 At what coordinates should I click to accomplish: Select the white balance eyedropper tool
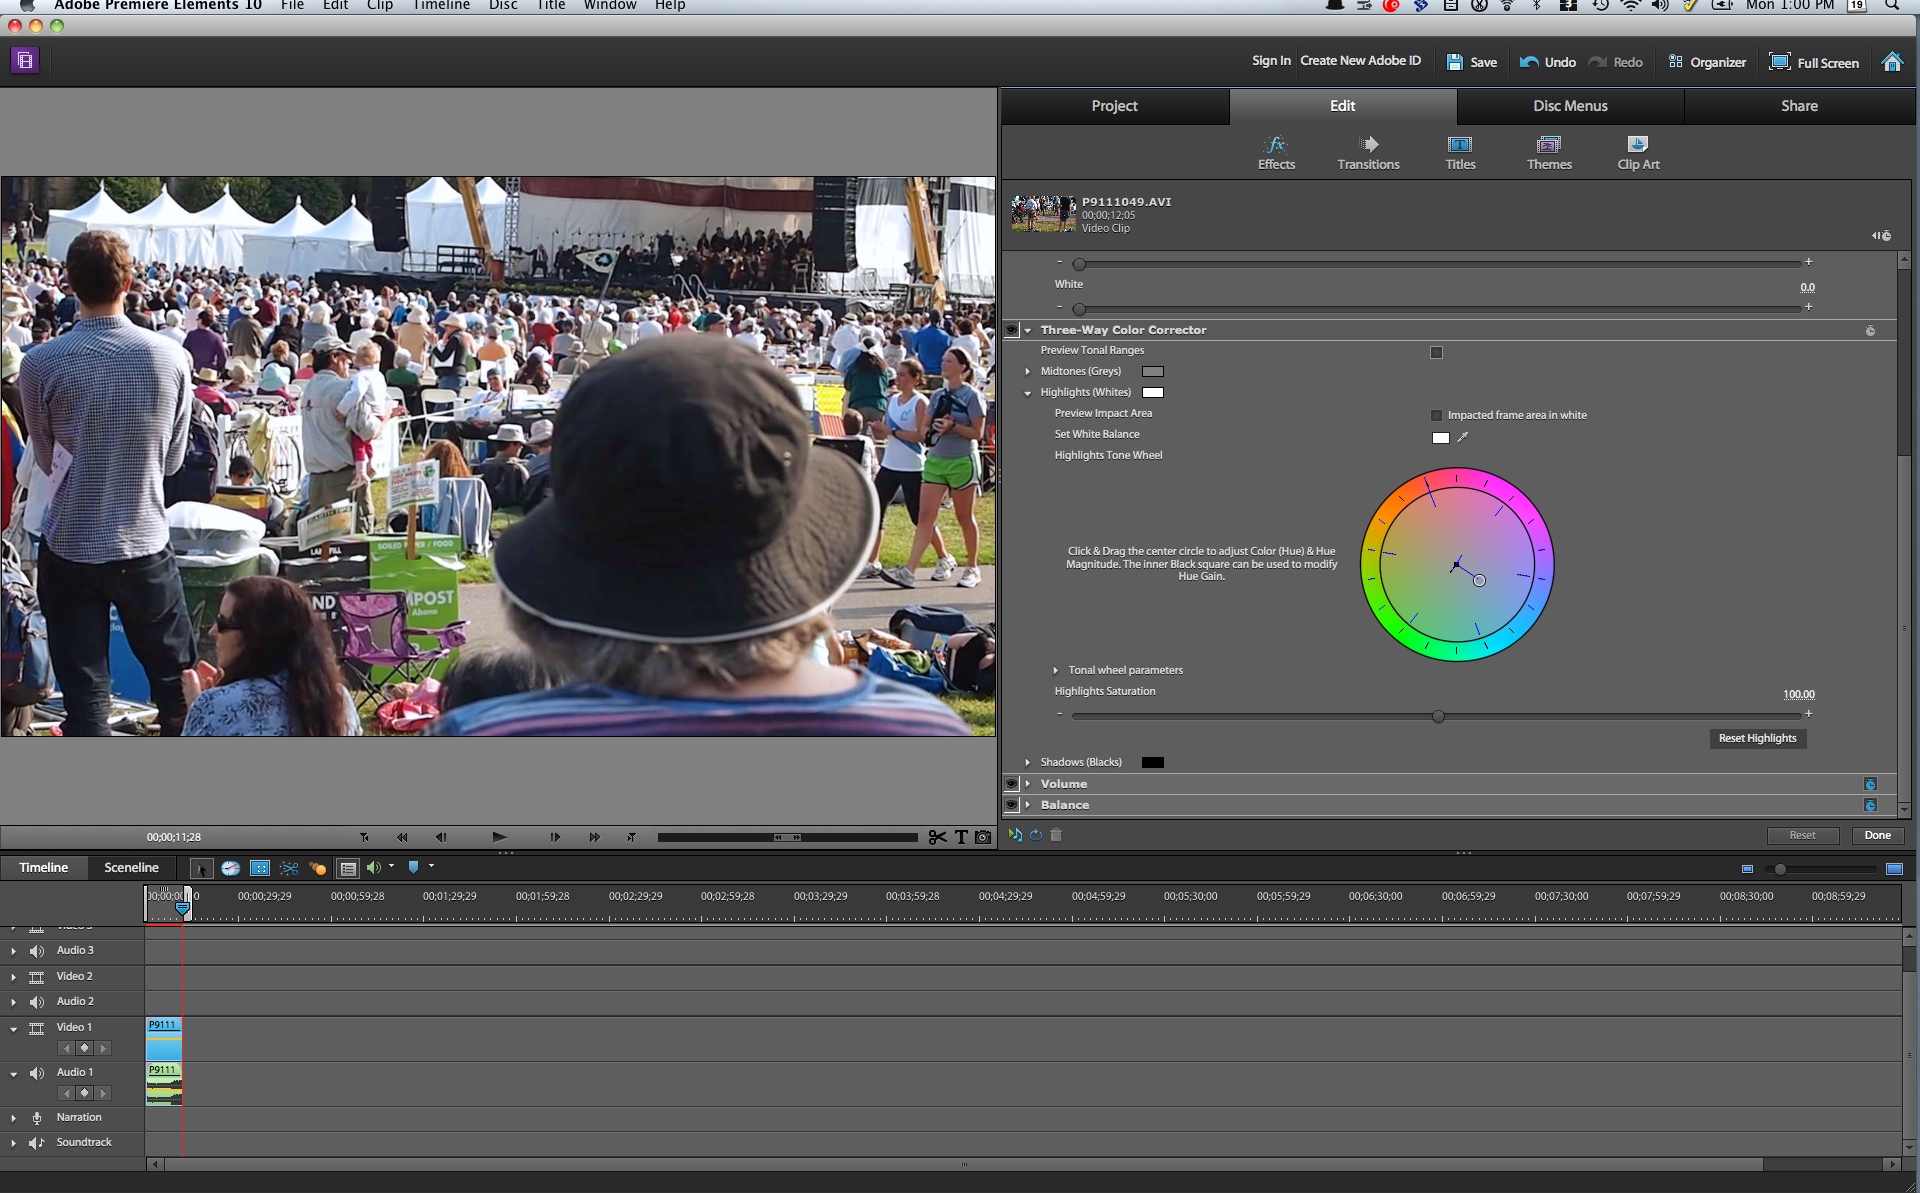click(x=1463, y=437)
